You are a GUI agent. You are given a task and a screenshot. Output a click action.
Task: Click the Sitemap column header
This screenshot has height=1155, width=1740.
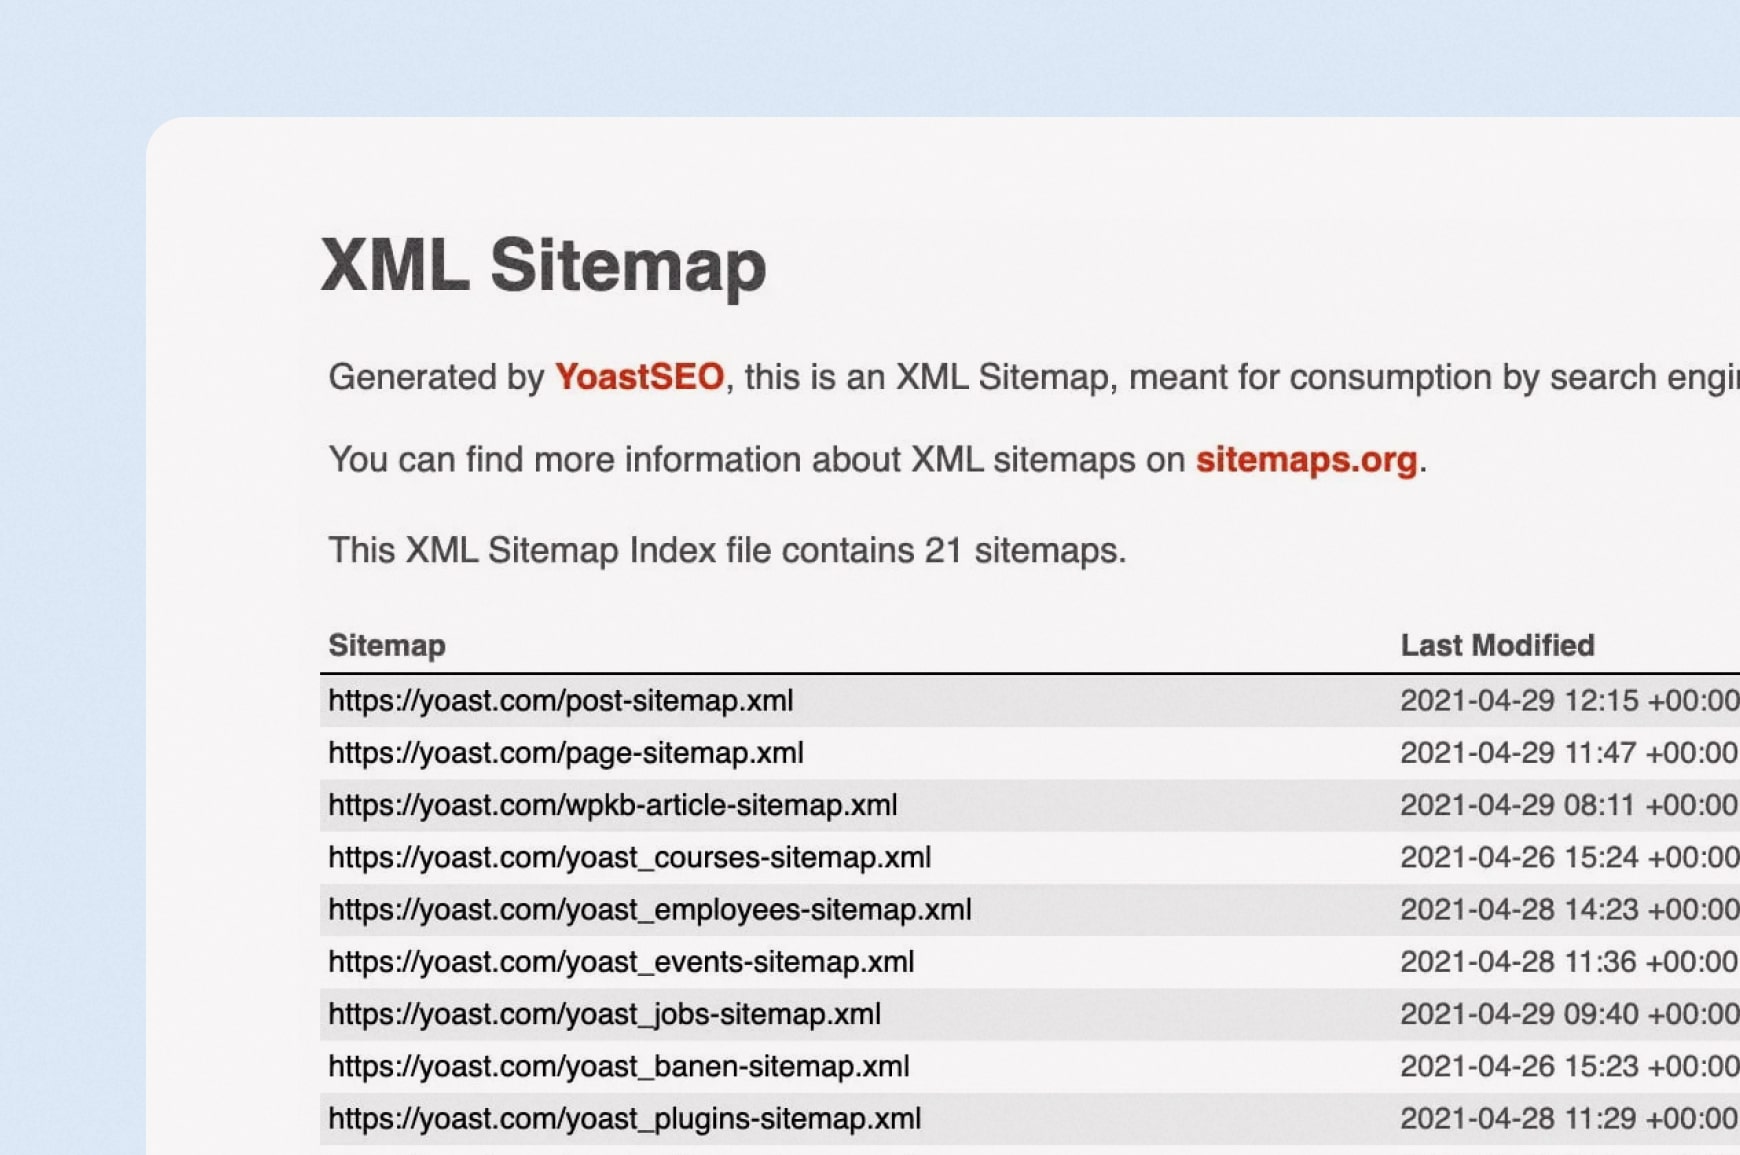point(387,646)
